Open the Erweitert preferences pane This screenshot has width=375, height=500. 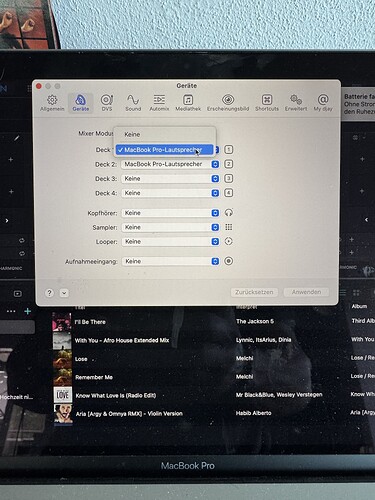296,103
